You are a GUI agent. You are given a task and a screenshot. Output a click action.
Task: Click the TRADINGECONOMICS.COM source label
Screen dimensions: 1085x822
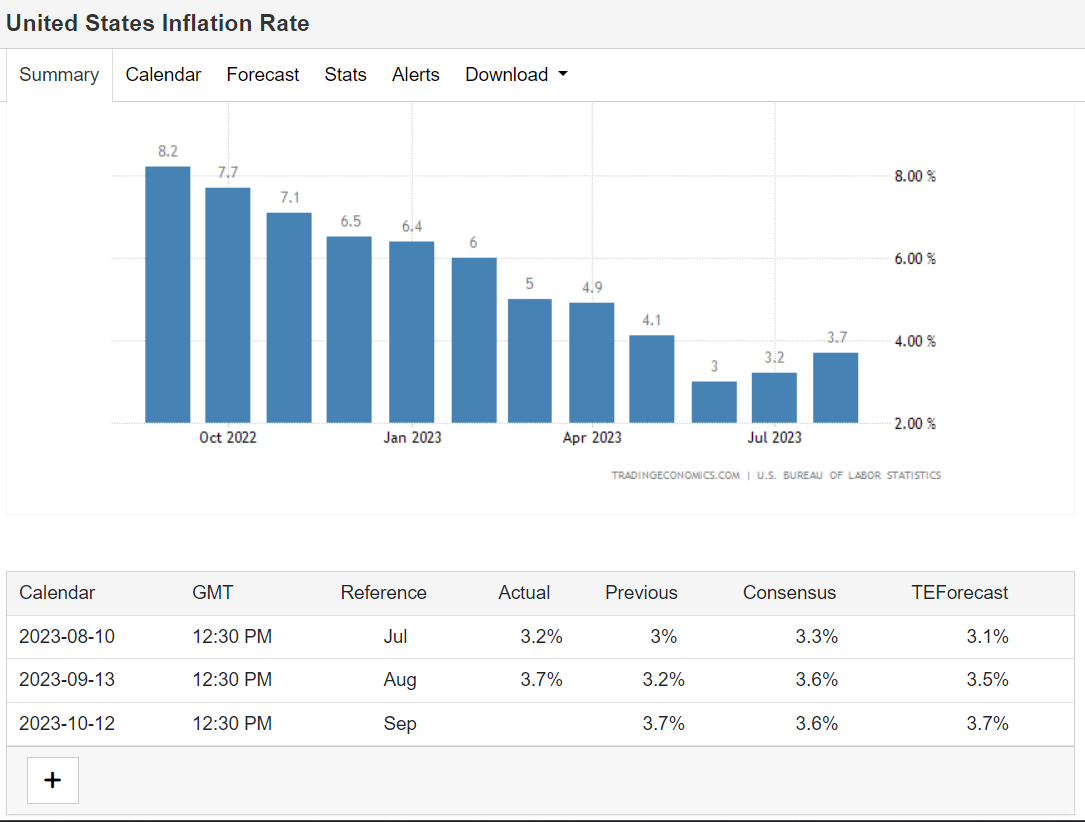coord(675,475)
